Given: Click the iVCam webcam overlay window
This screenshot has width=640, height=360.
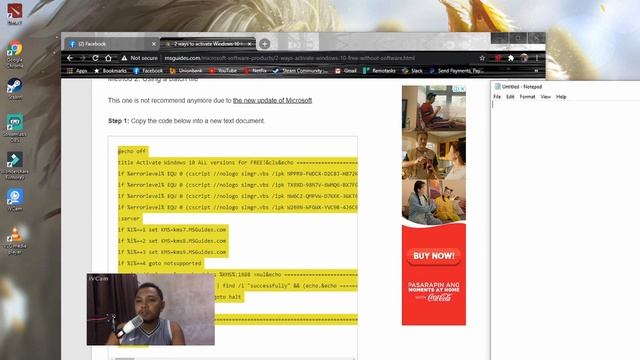Looking at the screenshot, I should coord(151,309).
